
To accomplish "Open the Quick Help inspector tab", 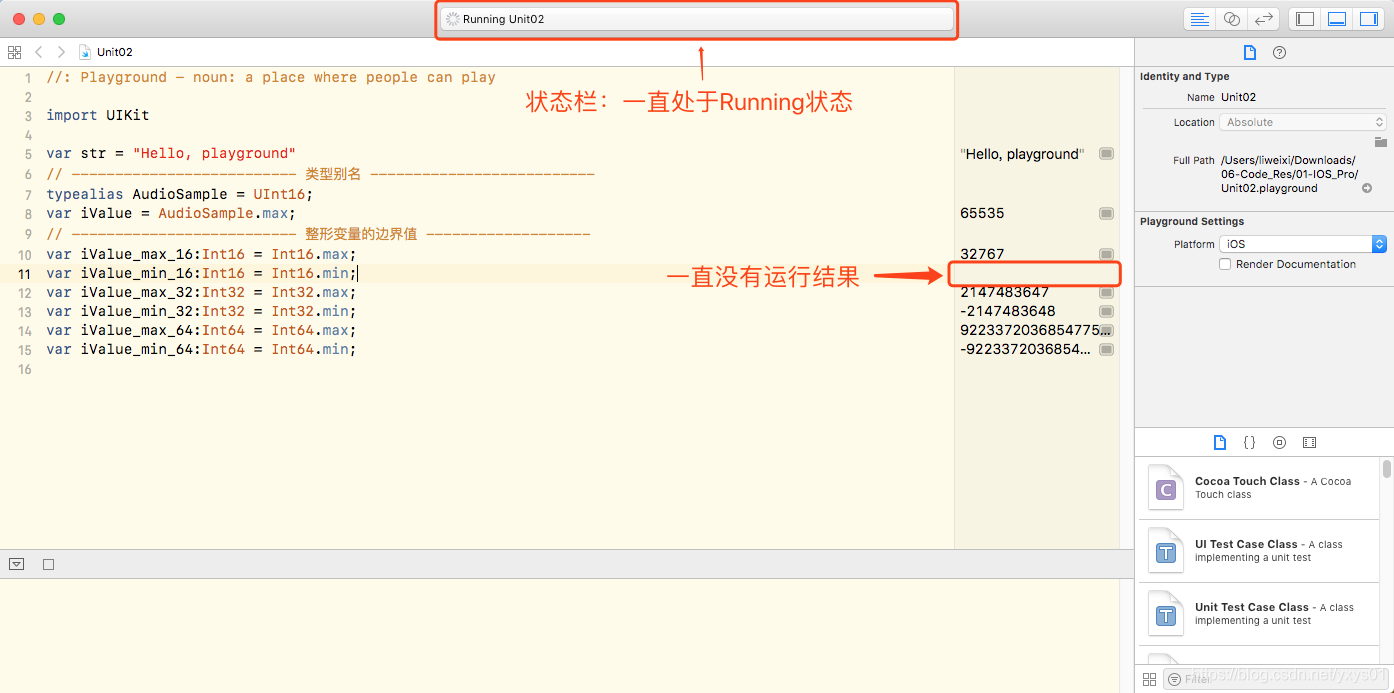I will [x=1279, y=52].
